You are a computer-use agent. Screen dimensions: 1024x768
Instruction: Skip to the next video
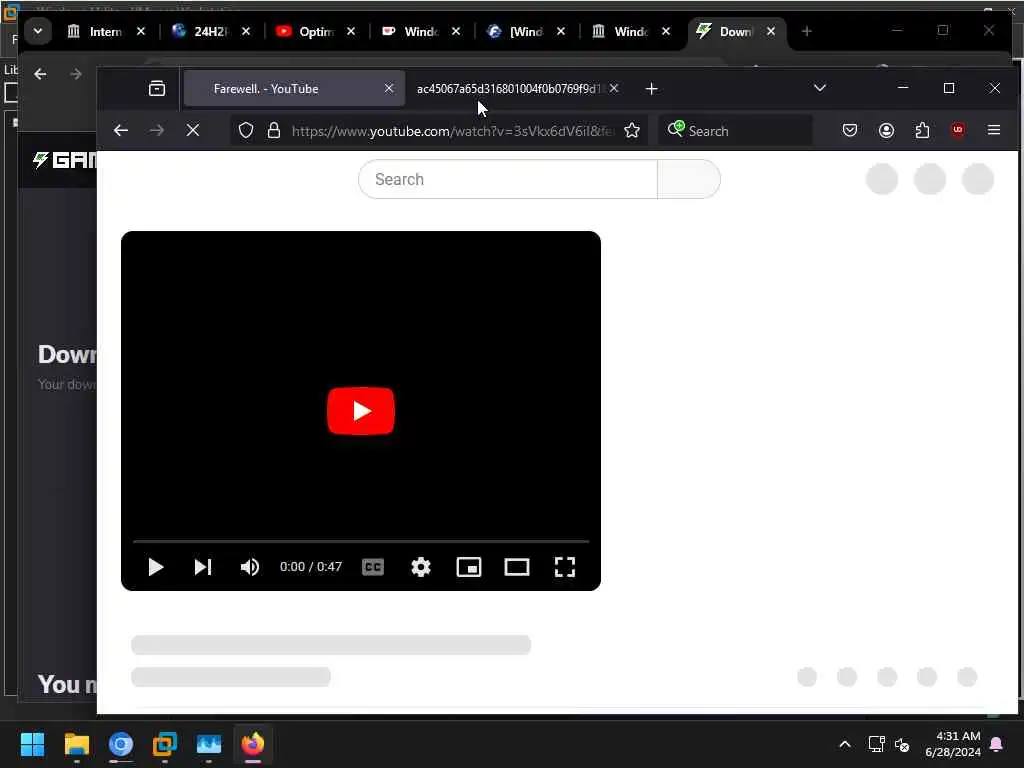click(x=203, y=567)
